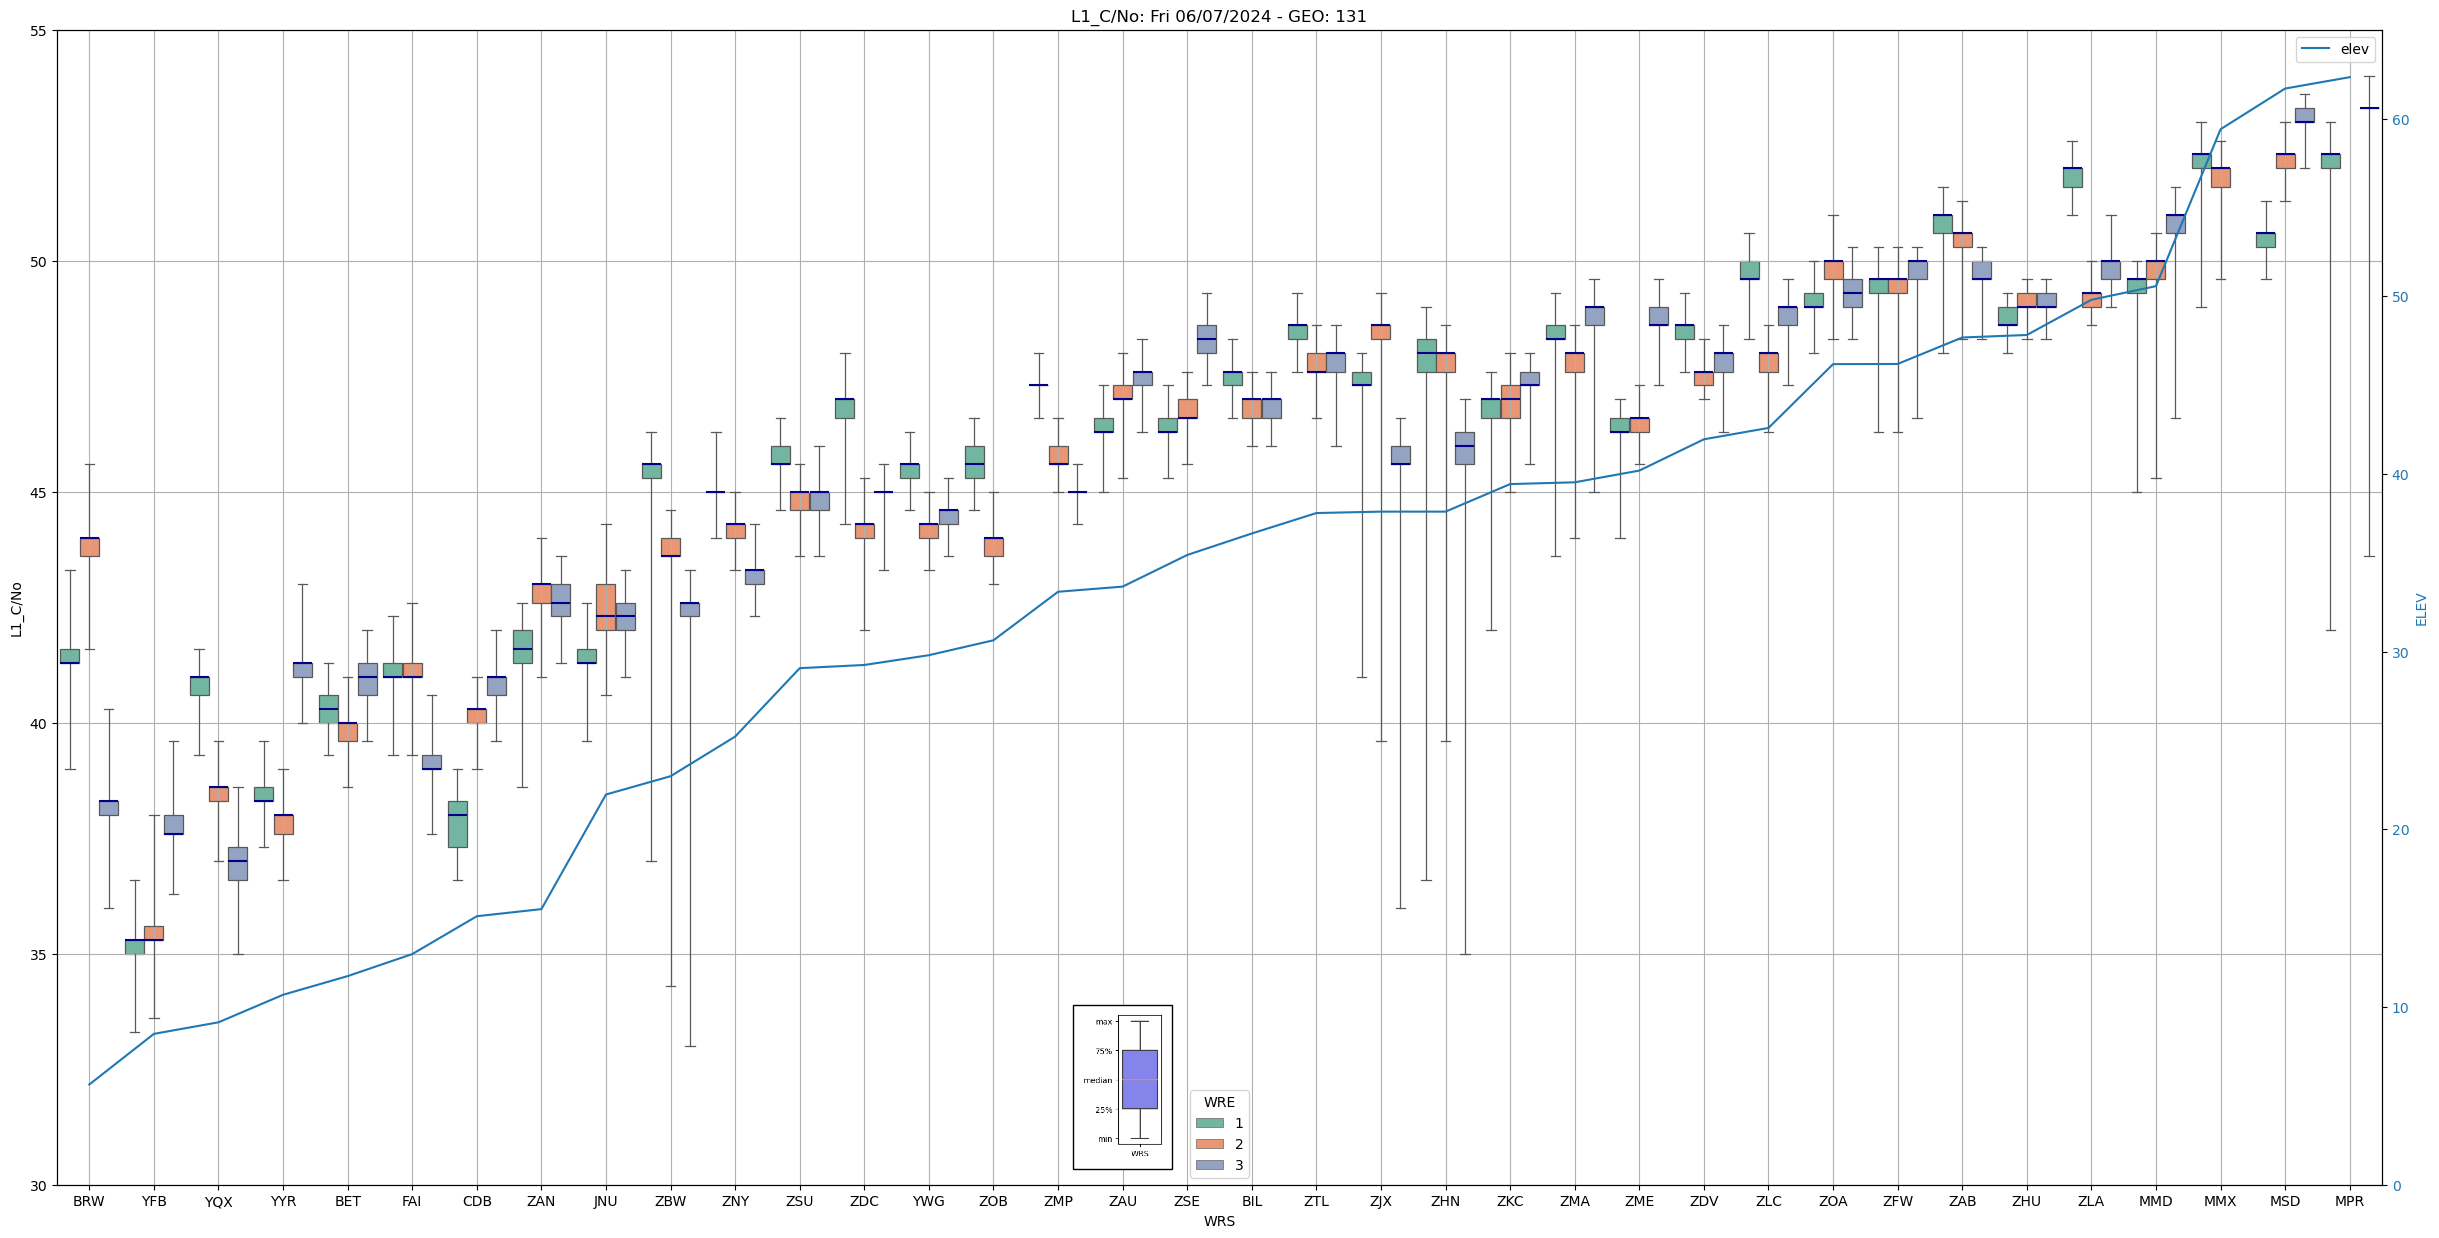Viewport: 2439px width, 1238px height.
Task: Click the FAI x-axis label
Action: (x=412, y=1201)
